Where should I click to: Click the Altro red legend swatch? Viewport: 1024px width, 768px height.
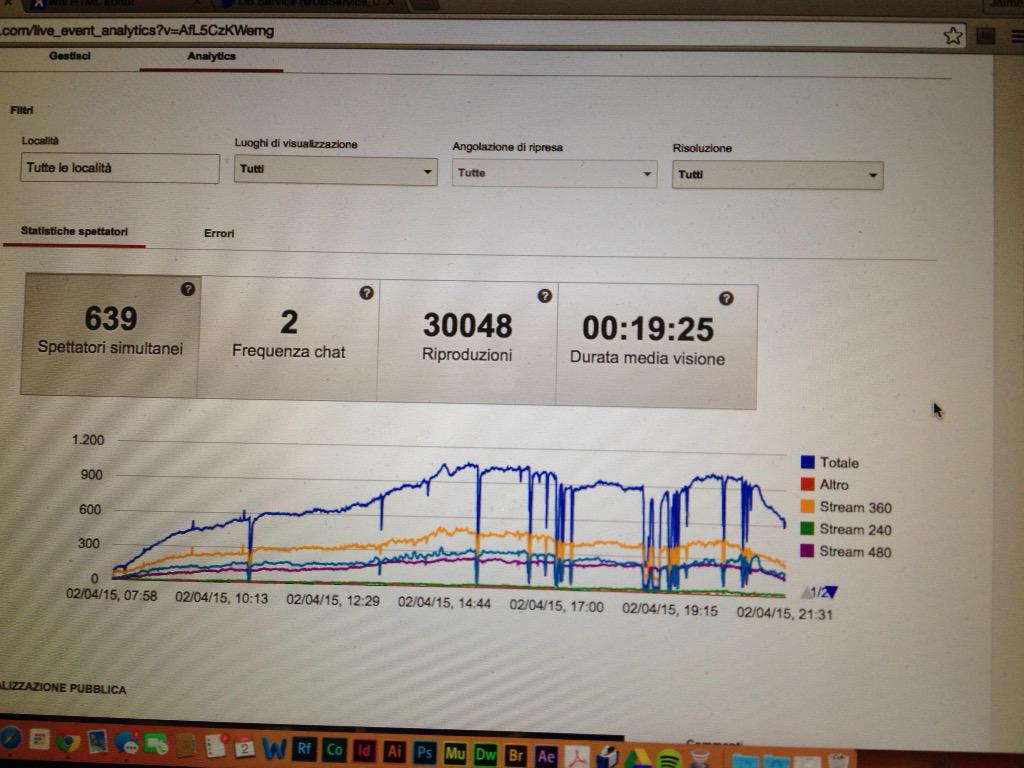(x=807, y=484)
